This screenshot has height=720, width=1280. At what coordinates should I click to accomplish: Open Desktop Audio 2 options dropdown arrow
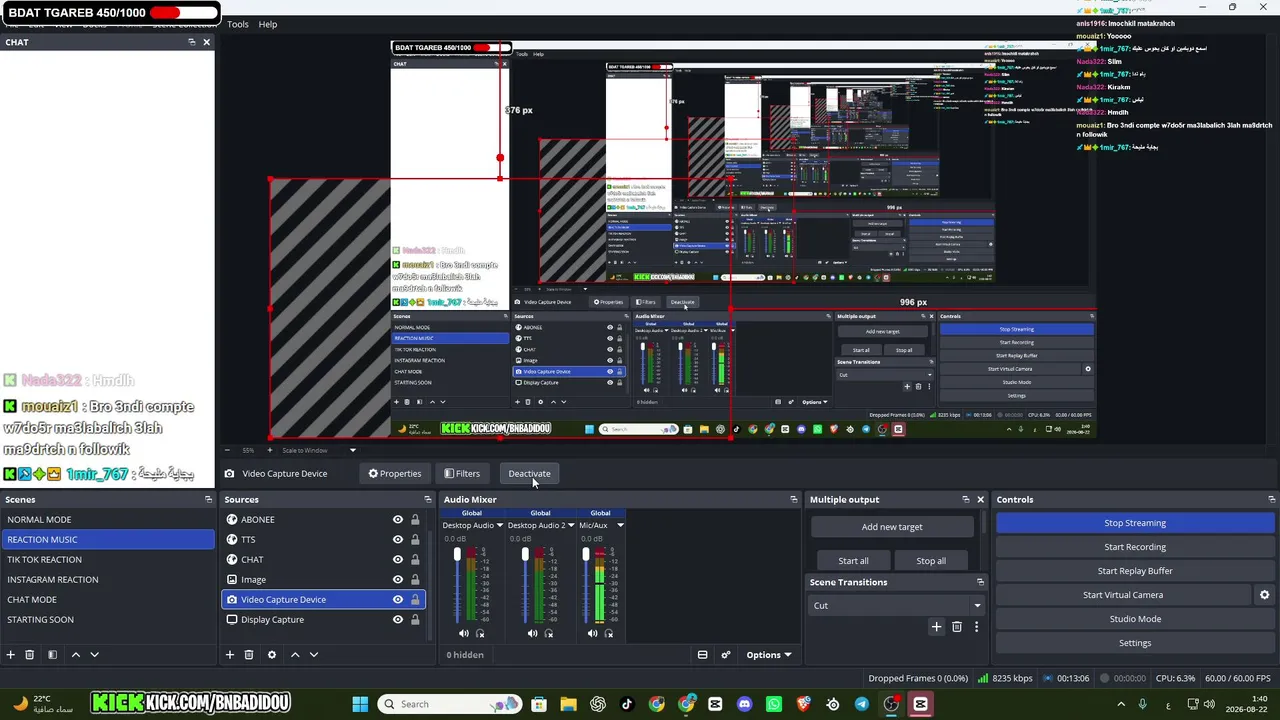571,525
